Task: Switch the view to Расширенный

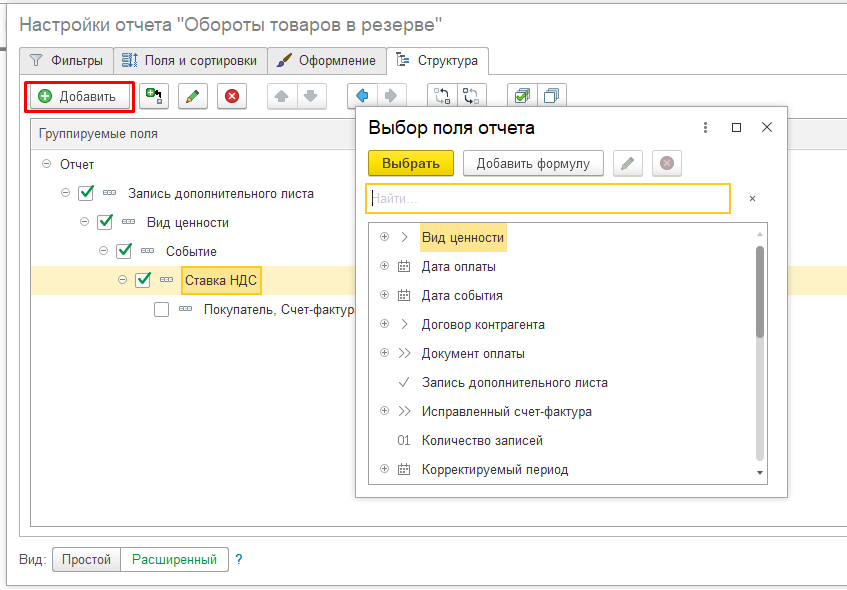Action: click(174, 559)
